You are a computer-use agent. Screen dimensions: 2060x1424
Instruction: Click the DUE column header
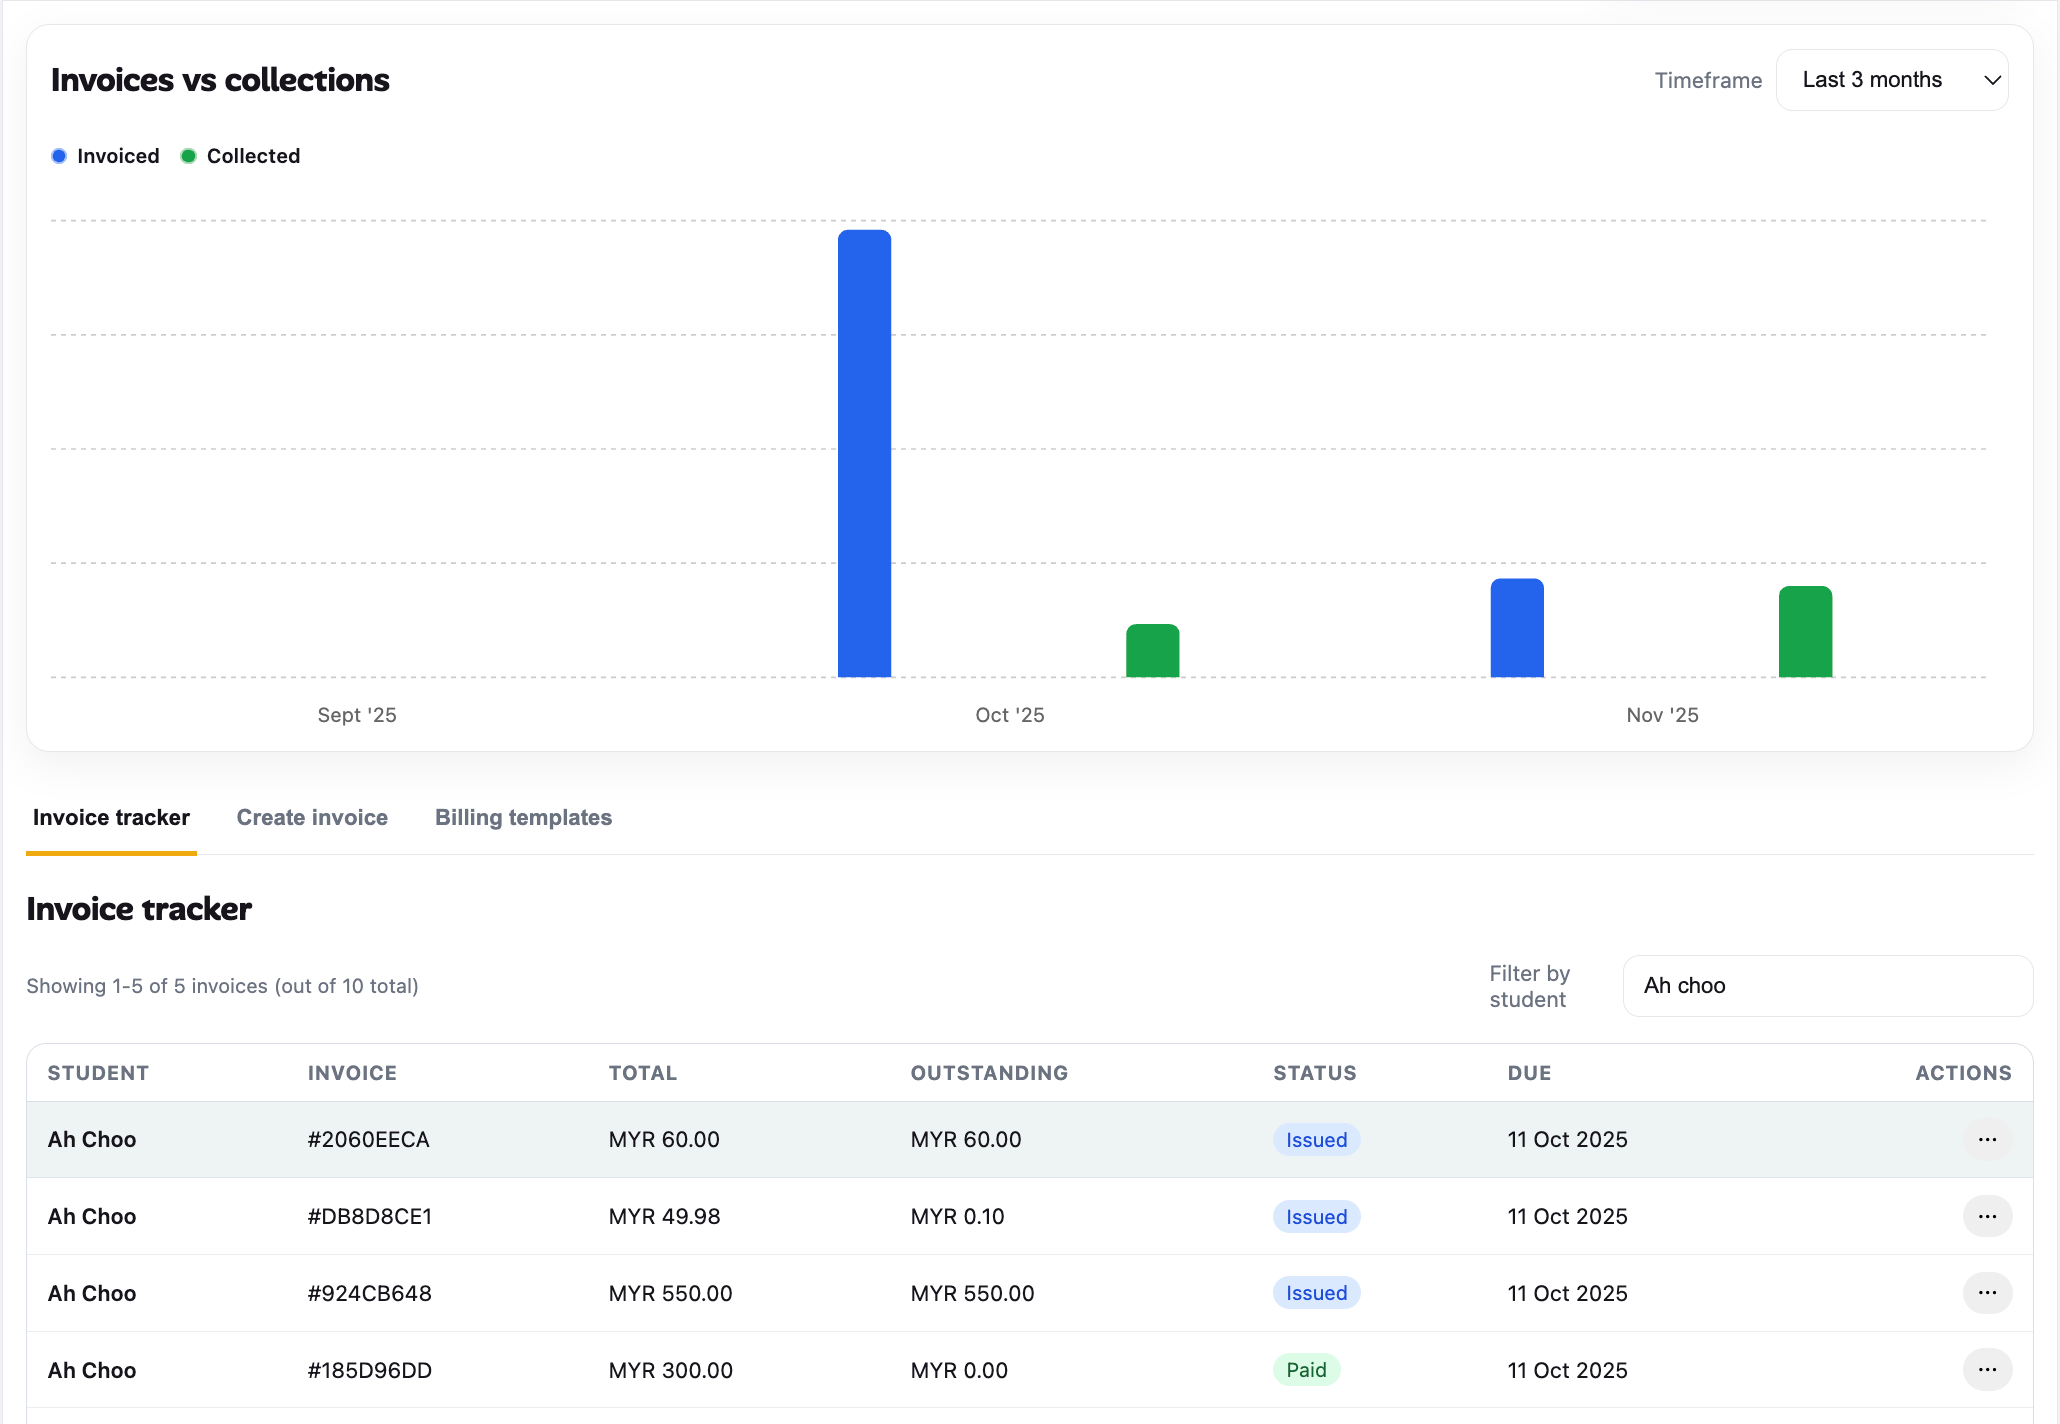(x=1529, y=1072)
